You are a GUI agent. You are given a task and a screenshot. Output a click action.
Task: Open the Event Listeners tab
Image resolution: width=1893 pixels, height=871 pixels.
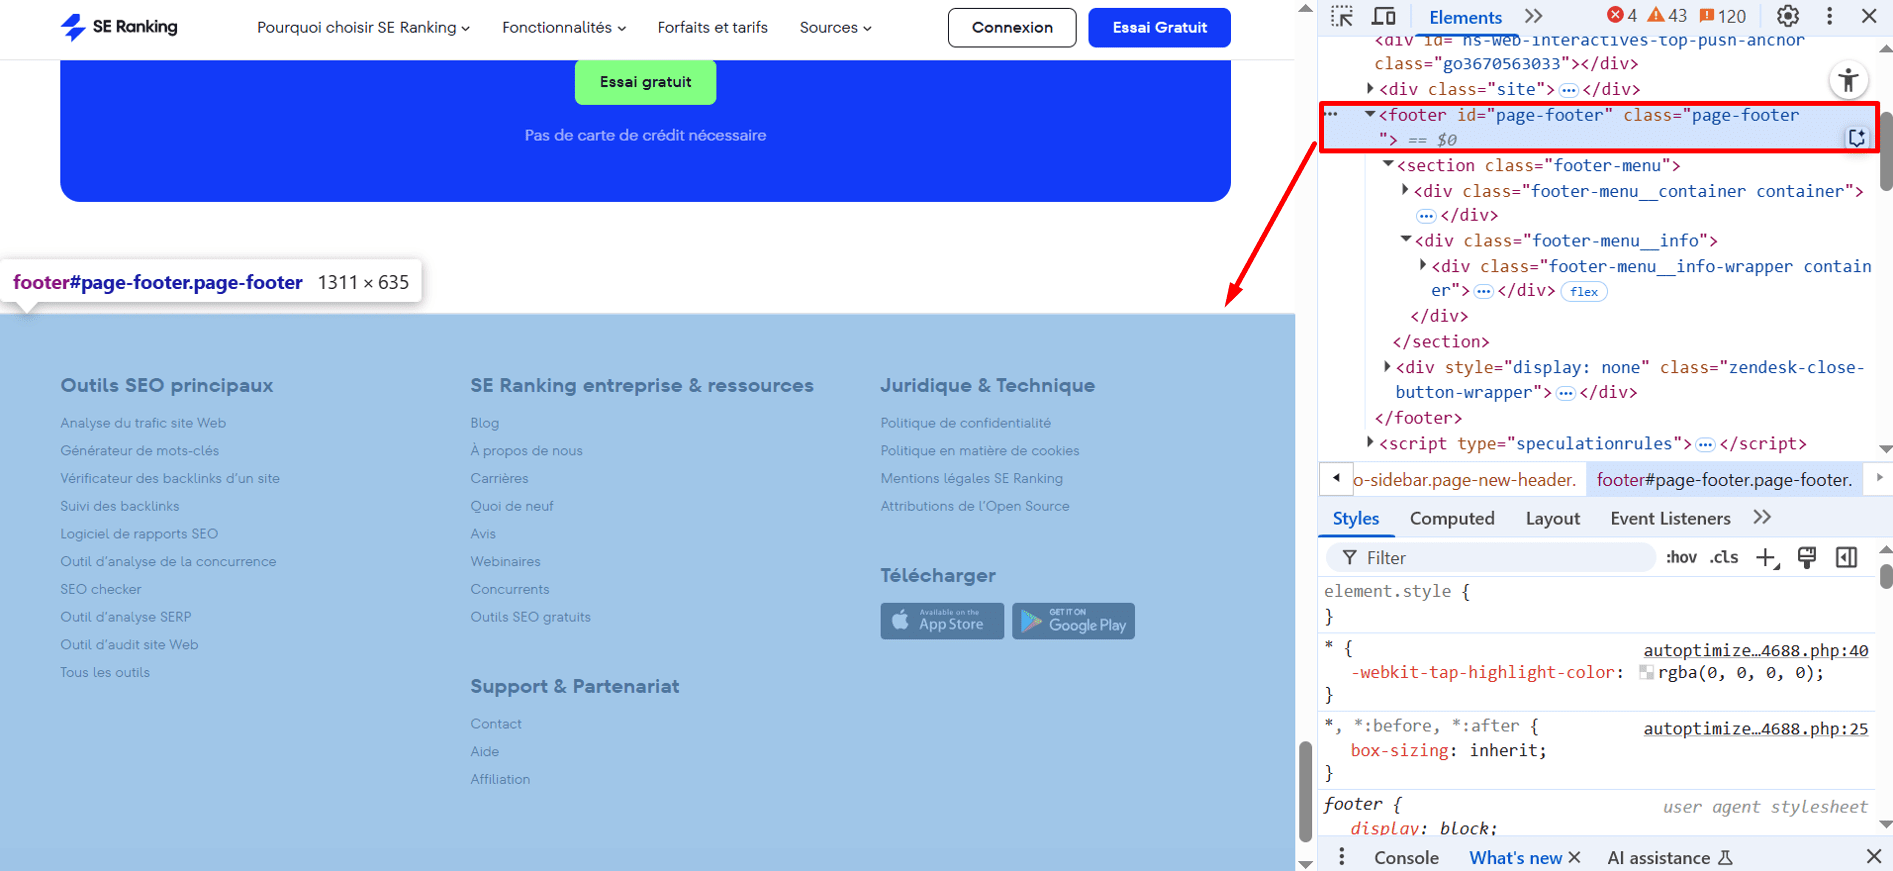point(1670,518)
